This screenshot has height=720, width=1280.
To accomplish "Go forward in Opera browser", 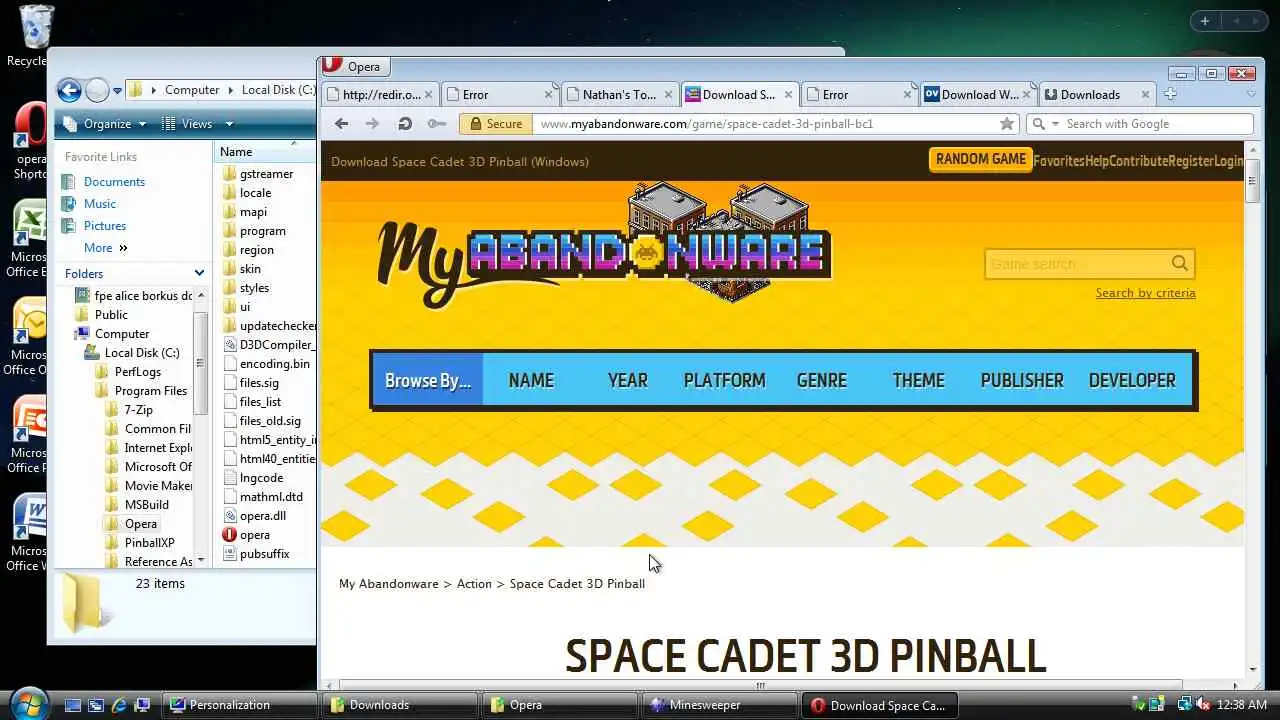I will pyautogui.click(x=372, y=123).
